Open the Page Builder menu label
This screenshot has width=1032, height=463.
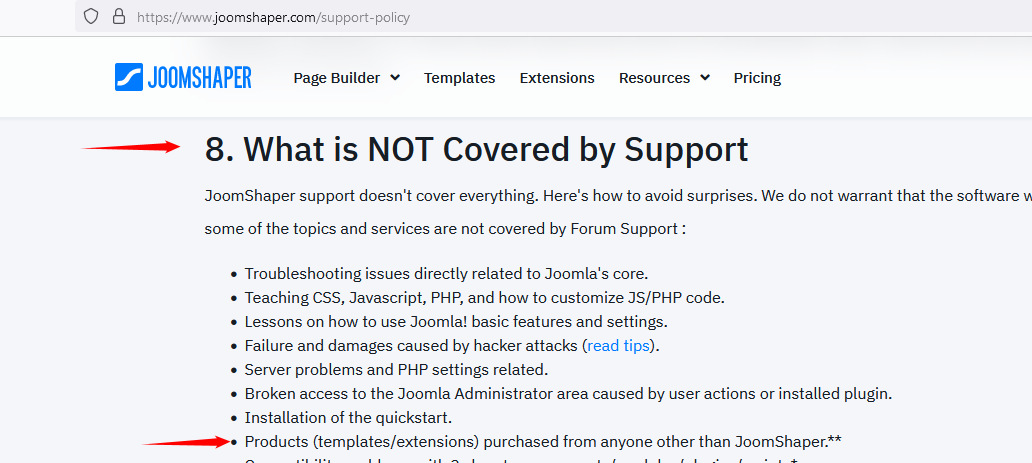(x=336, y=78)
